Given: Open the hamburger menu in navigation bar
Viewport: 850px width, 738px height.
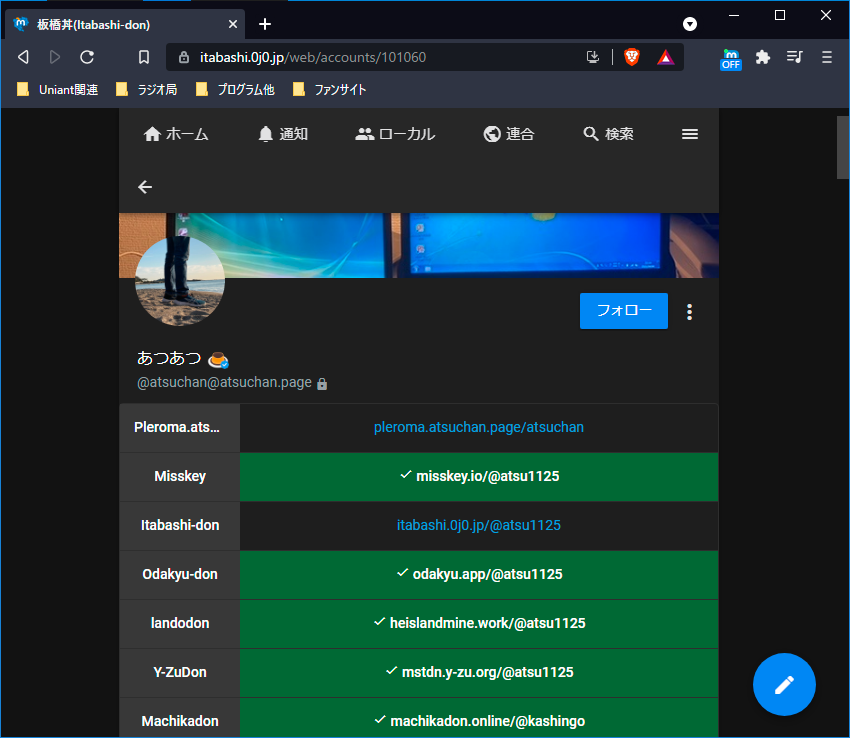Looking at the screenshot, I should pyautogui.click(x=690, y=134).
